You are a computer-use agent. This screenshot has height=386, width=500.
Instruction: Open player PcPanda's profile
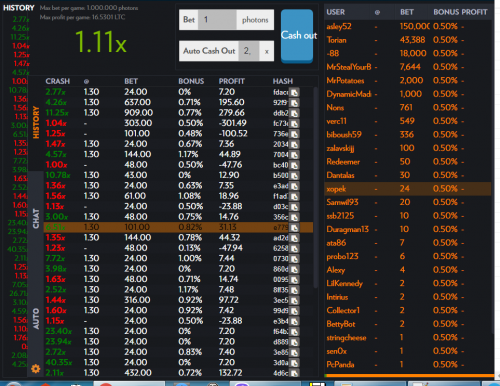[x=340, y=364]
